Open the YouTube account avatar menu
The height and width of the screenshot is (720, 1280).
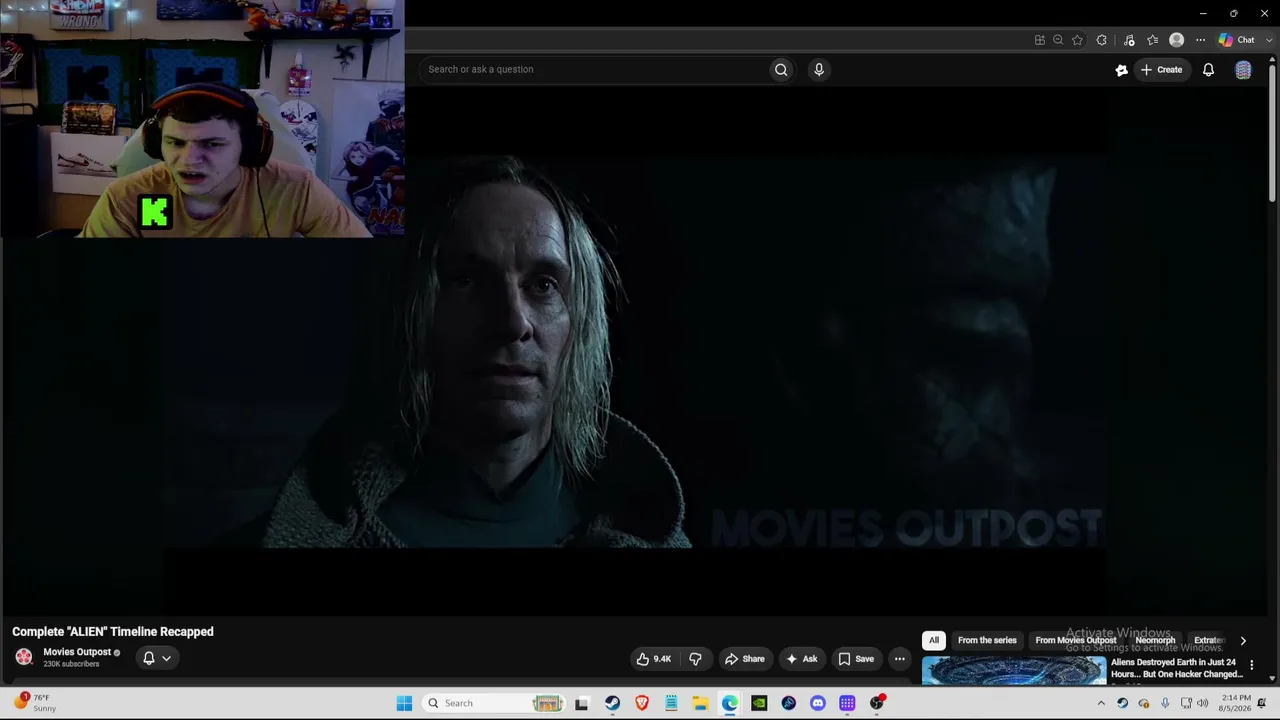tap(1243, 69)
